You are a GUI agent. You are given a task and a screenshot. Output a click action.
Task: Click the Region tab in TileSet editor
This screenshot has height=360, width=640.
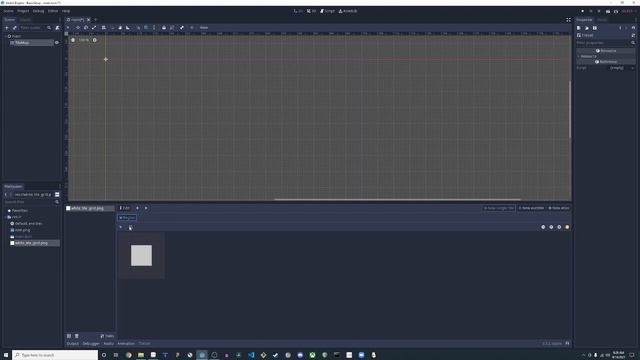click(x=127, y=218)
